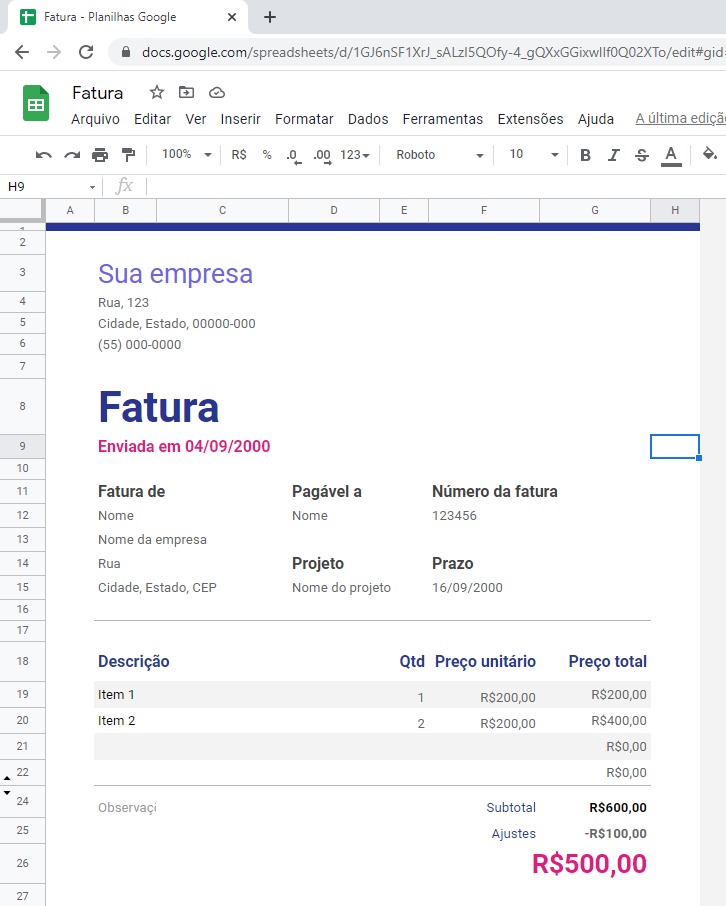
Task: Open the text color picker
Action: point(671,155)
